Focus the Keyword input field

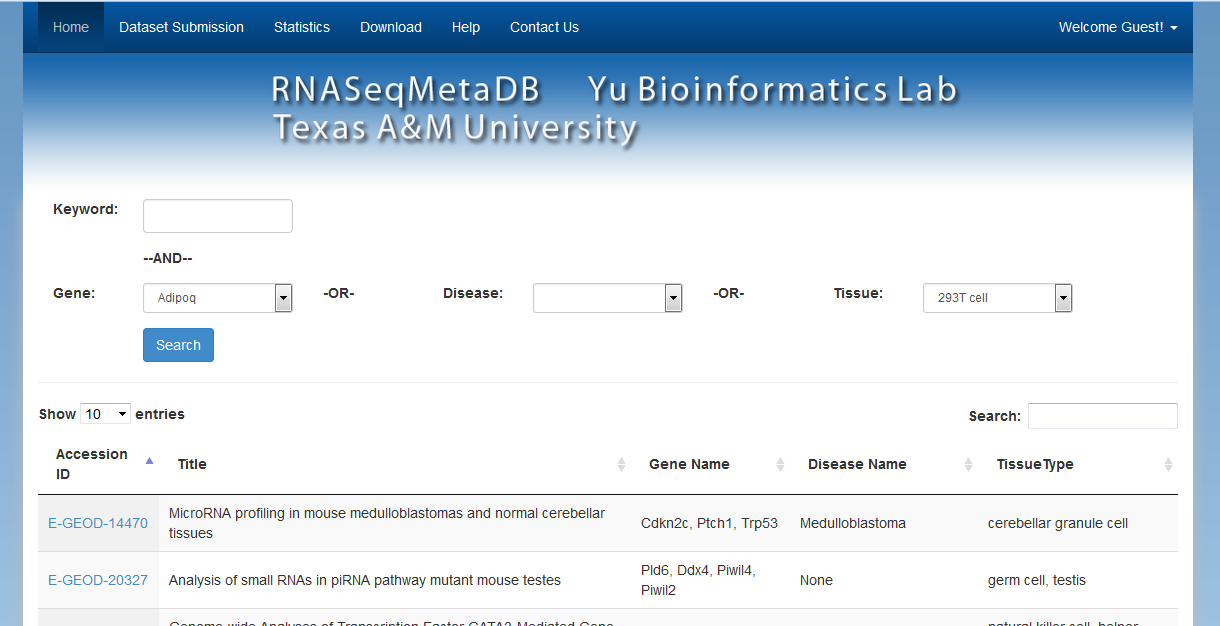pos(218,216)
